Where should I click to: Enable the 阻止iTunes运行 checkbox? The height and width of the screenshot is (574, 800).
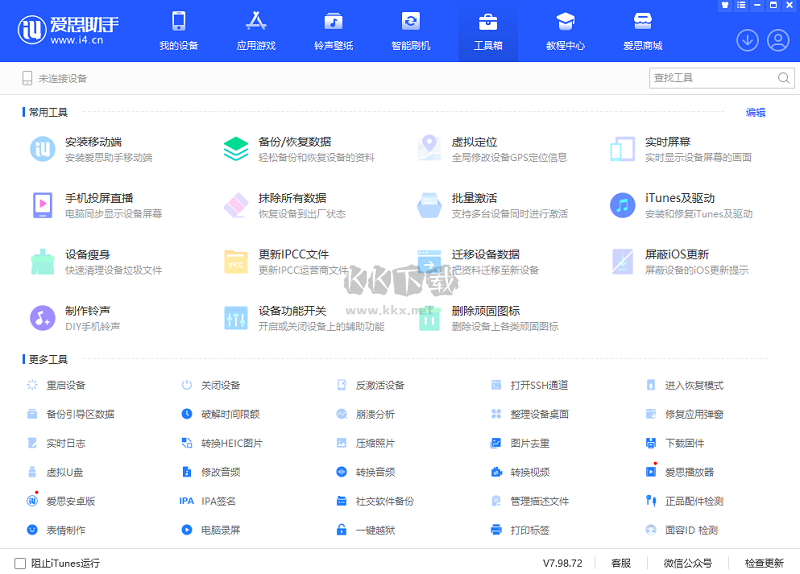pyautogui.click(x=20, y=563)
